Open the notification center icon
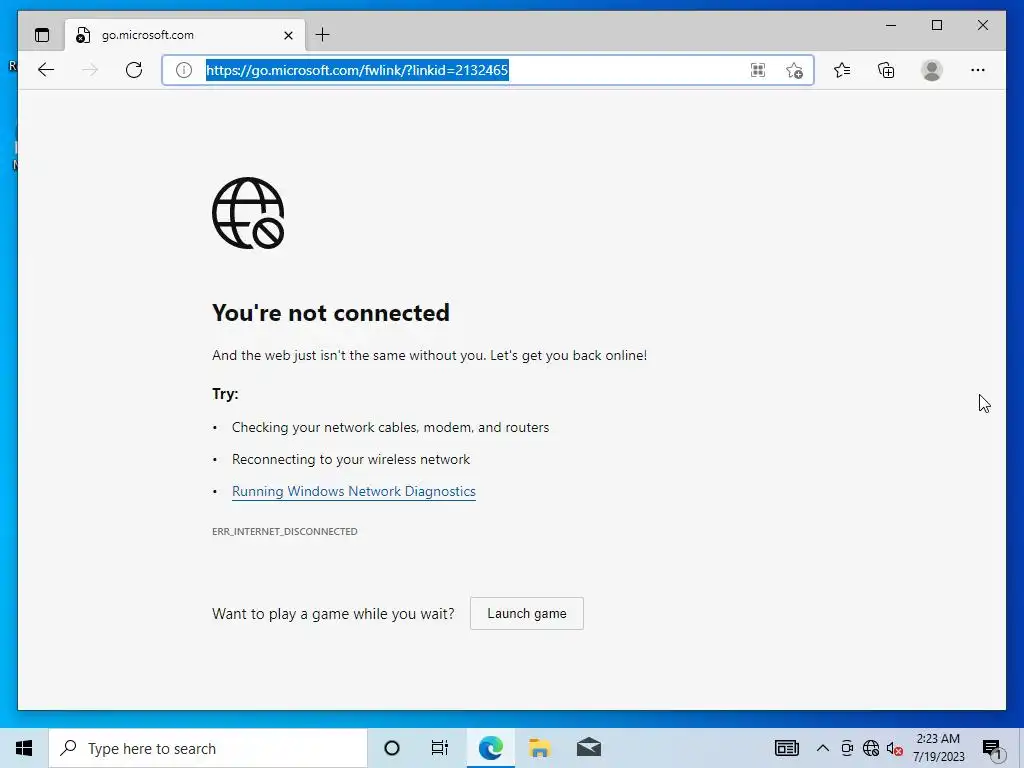The image size is (1024, 768). coord(992,748)
